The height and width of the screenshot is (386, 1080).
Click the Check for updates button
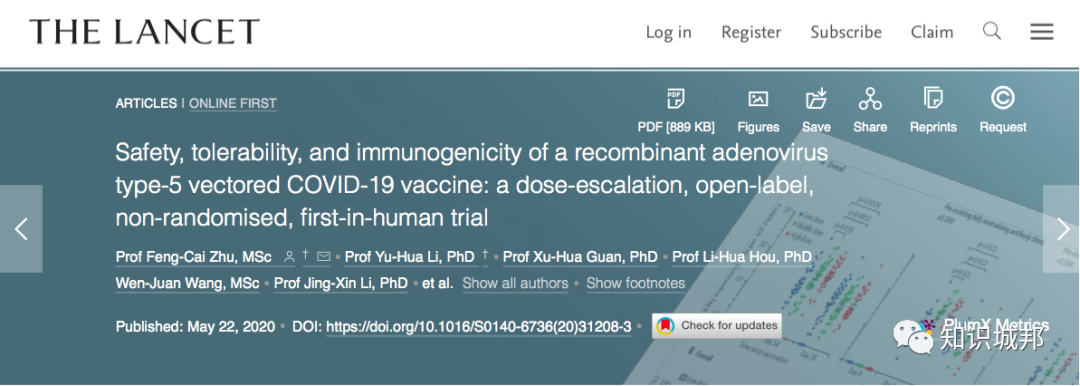click(717, 325)
